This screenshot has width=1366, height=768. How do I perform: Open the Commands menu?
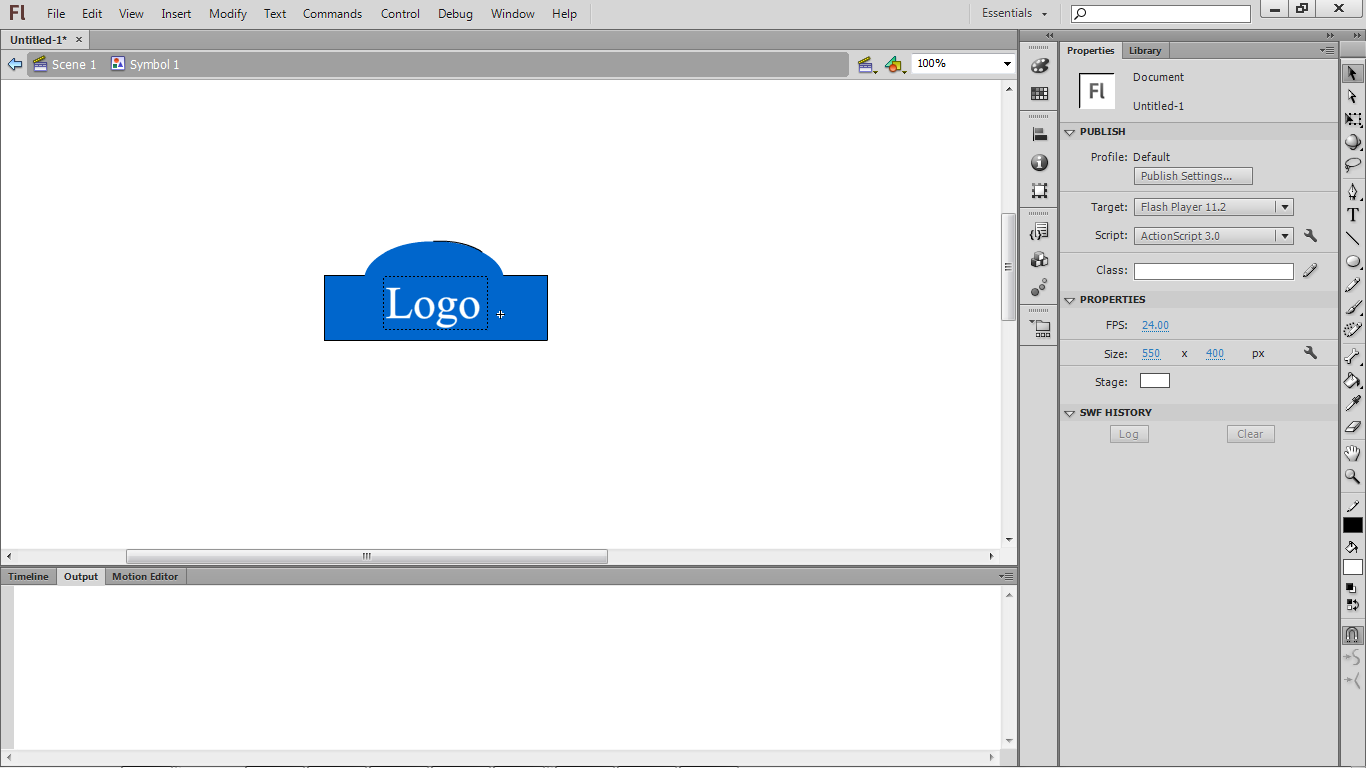[x=333, y=14]
